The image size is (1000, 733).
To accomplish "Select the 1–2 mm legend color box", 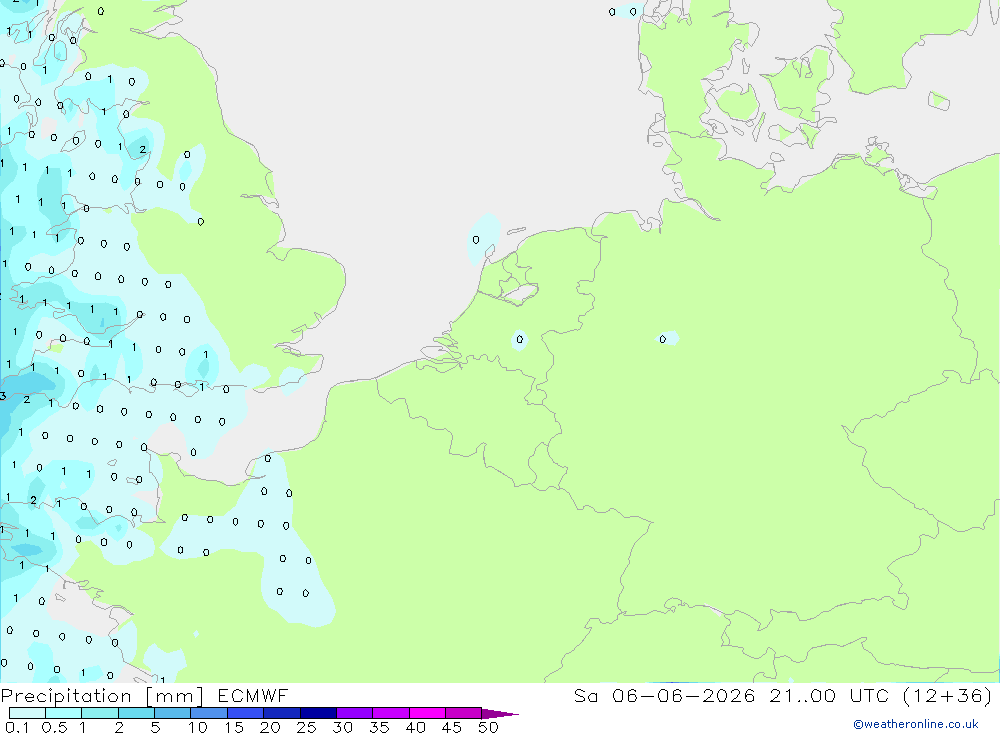I will click(100, 713).
